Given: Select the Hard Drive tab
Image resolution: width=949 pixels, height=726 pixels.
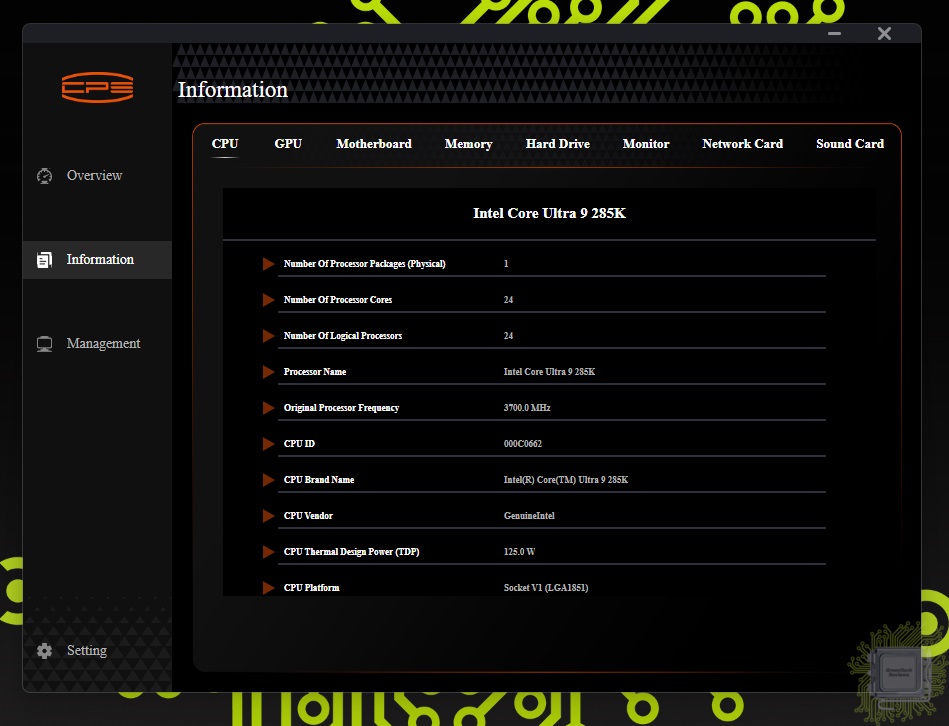Looking at the screenshot, I should point(557,144).
